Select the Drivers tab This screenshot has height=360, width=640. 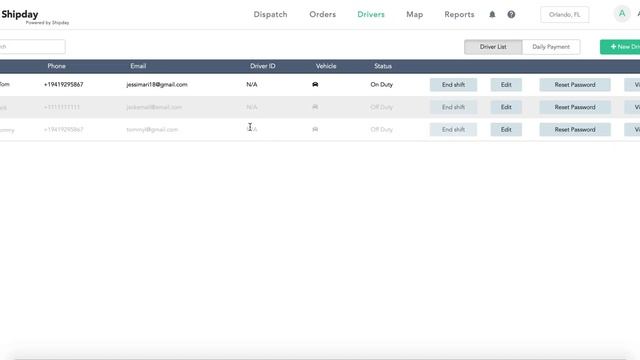pos(371,14)
